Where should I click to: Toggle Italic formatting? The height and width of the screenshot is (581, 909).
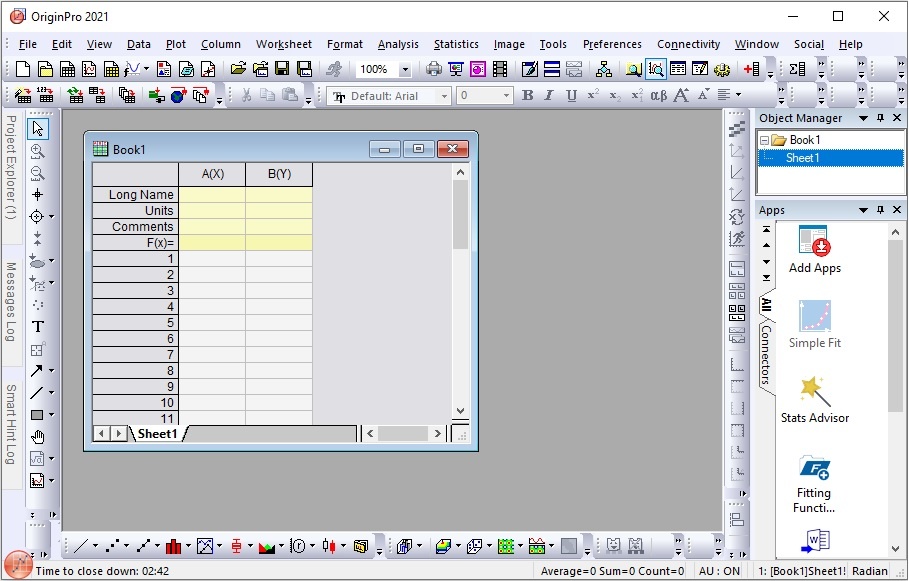coord(549,95)
